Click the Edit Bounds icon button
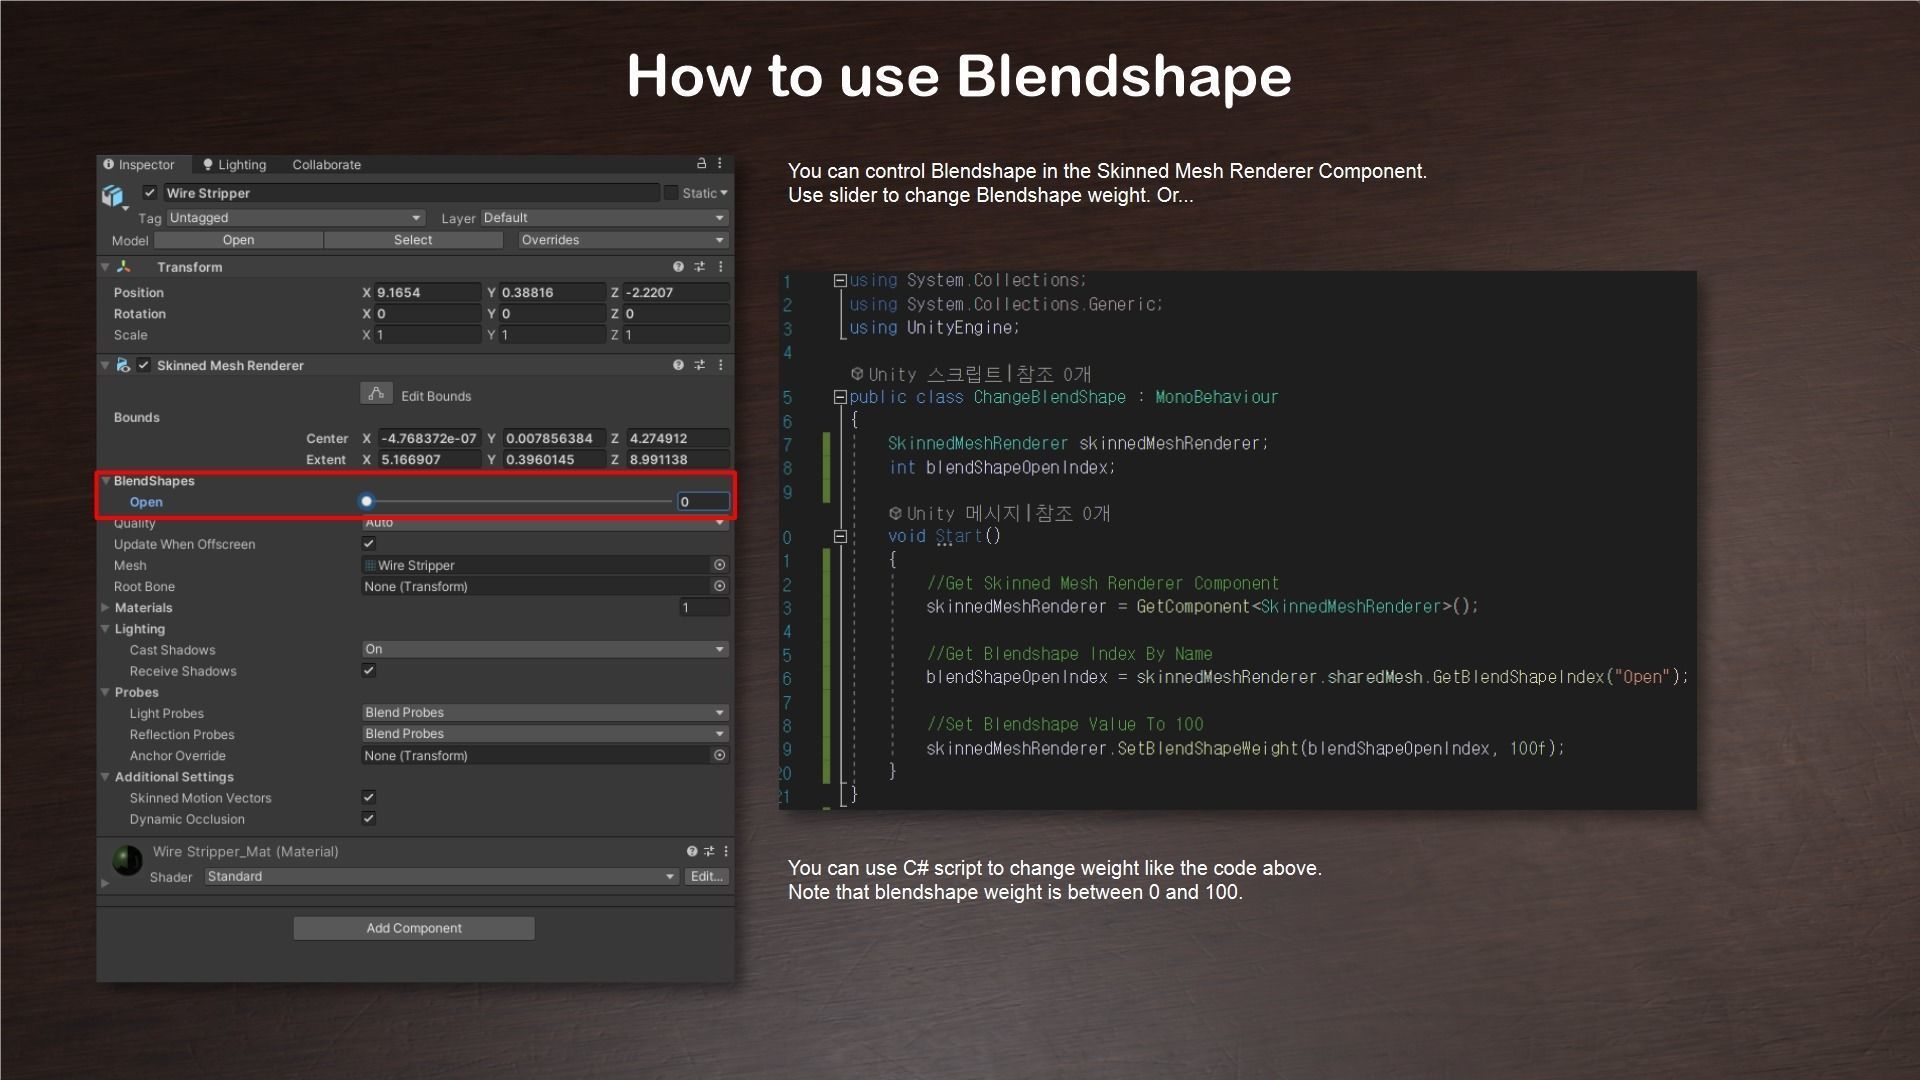Viewport: 1920px width, 1080px height. (376, 394)
